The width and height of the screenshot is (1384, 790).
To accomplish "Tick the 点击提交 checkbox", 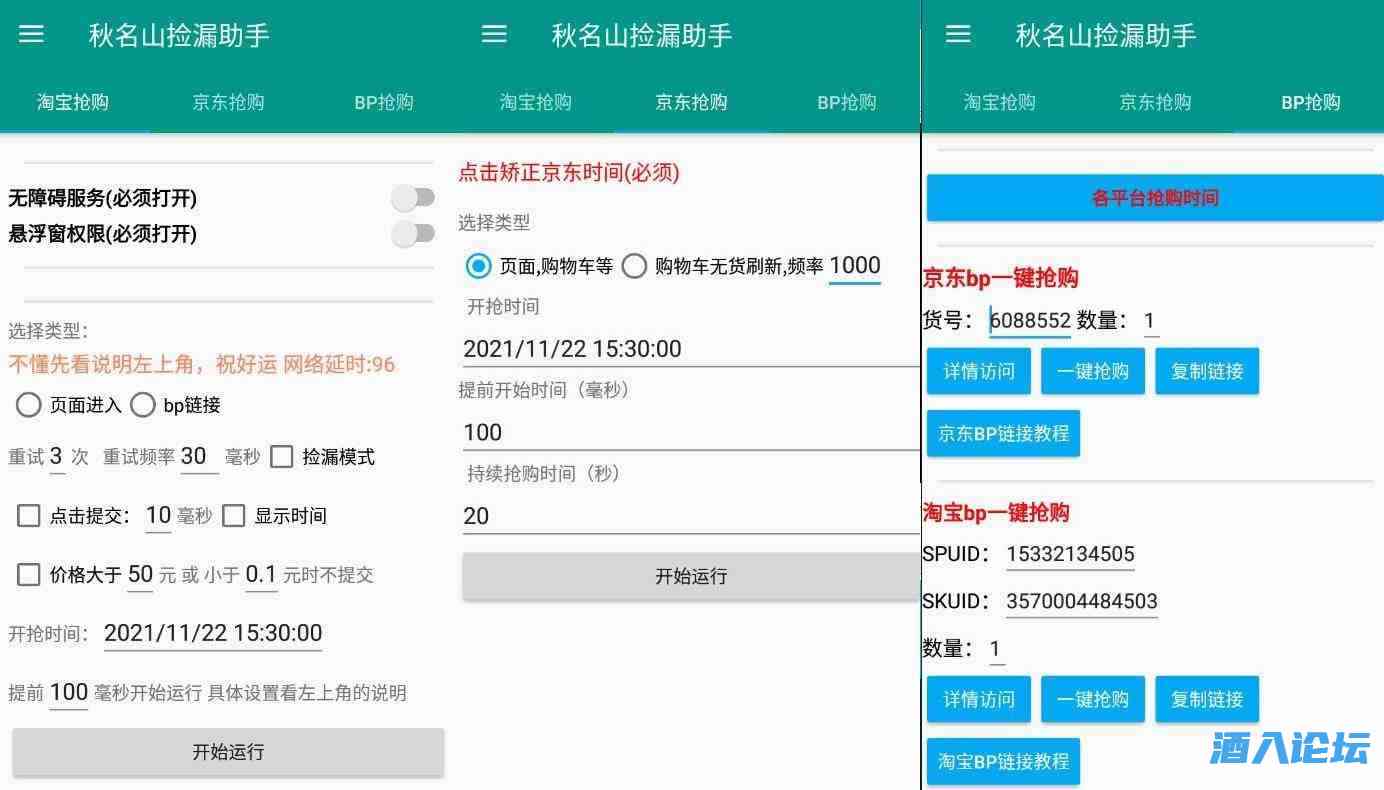I will click(29, 516).
